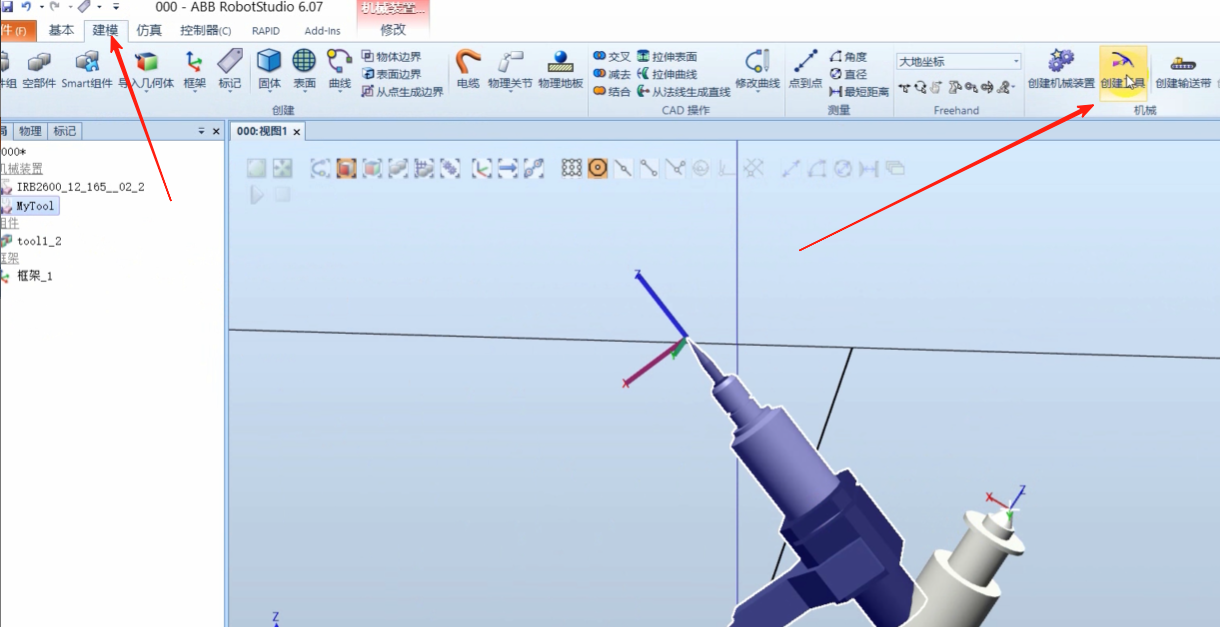This screenshot has width=1220, height=627.
Task: Click the view-all zoom fit icon
Action: click(257, 169)
